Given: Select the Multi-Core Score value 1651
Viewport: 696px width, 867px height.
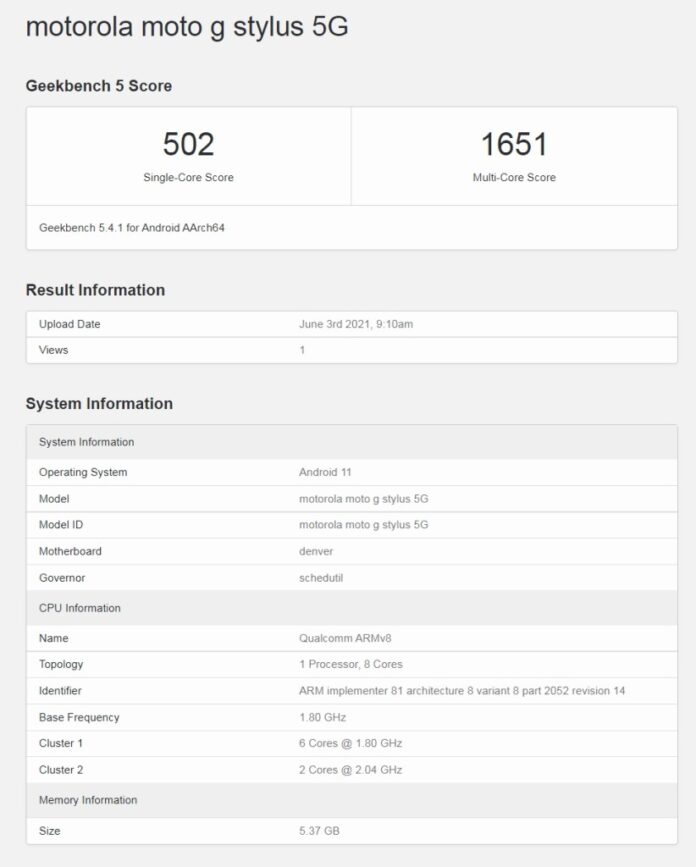Looking at the screenshot, I should pos(514,145).
